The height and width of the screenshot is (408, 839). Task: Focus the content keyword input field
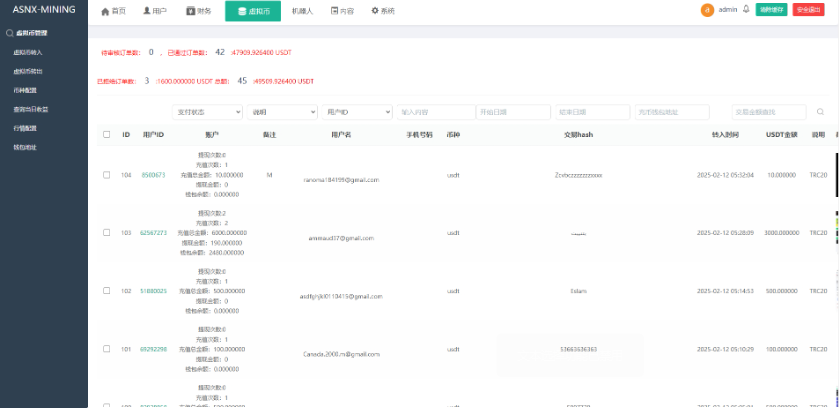[436, 112]
